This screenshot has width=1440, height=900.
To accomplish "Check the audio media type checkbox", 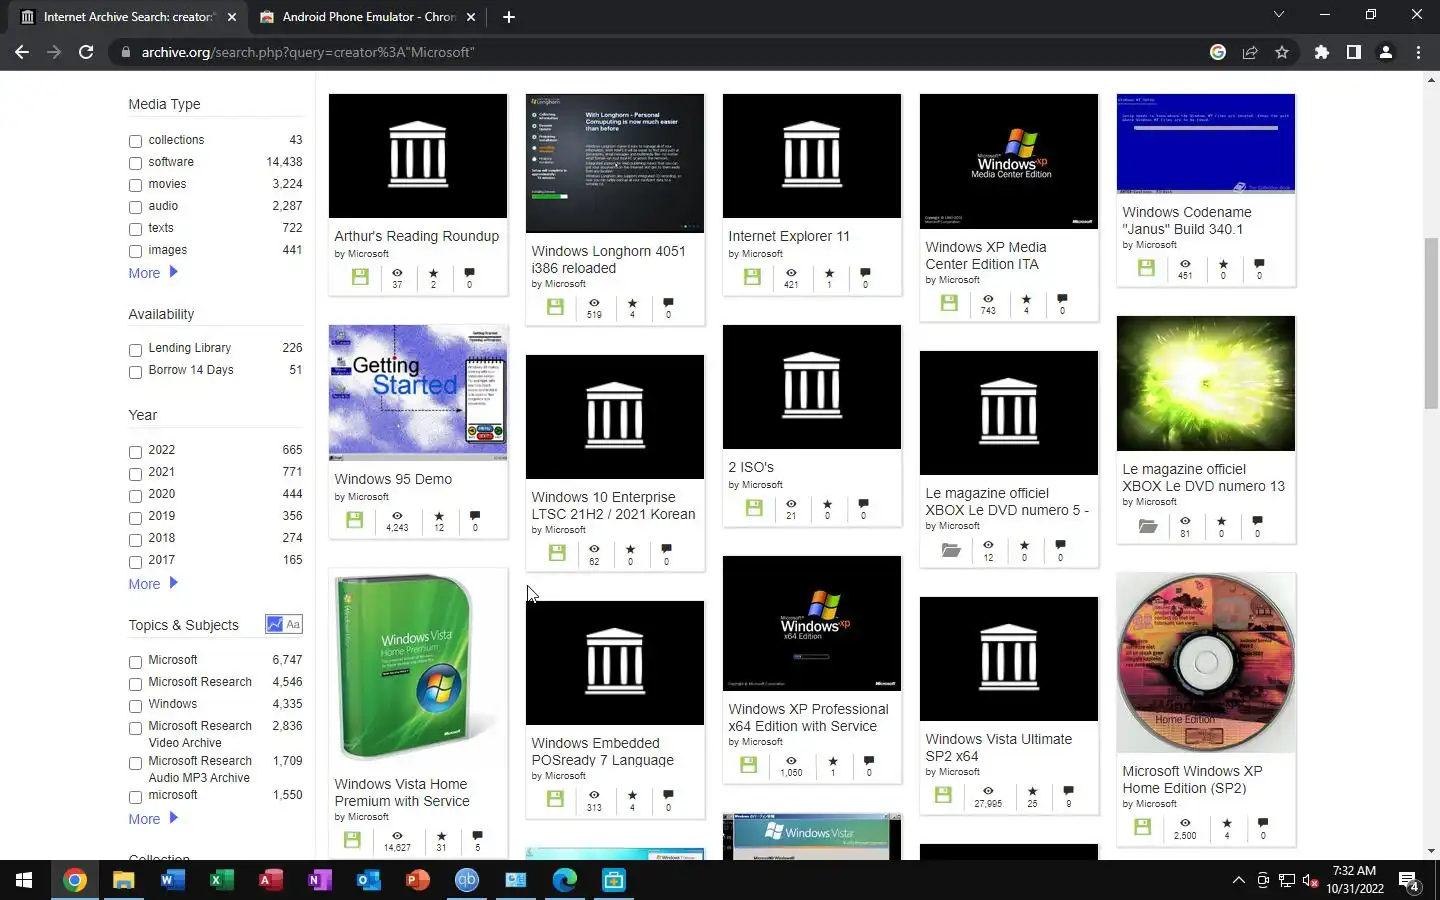I will (135, 207).
